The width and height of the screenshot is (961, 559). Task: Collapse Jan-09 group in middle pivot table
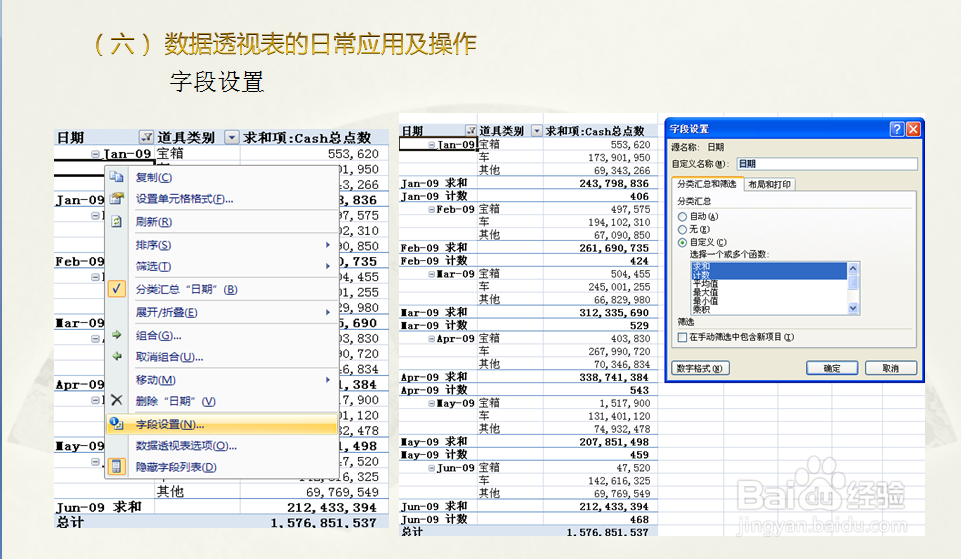coord(432,145)
